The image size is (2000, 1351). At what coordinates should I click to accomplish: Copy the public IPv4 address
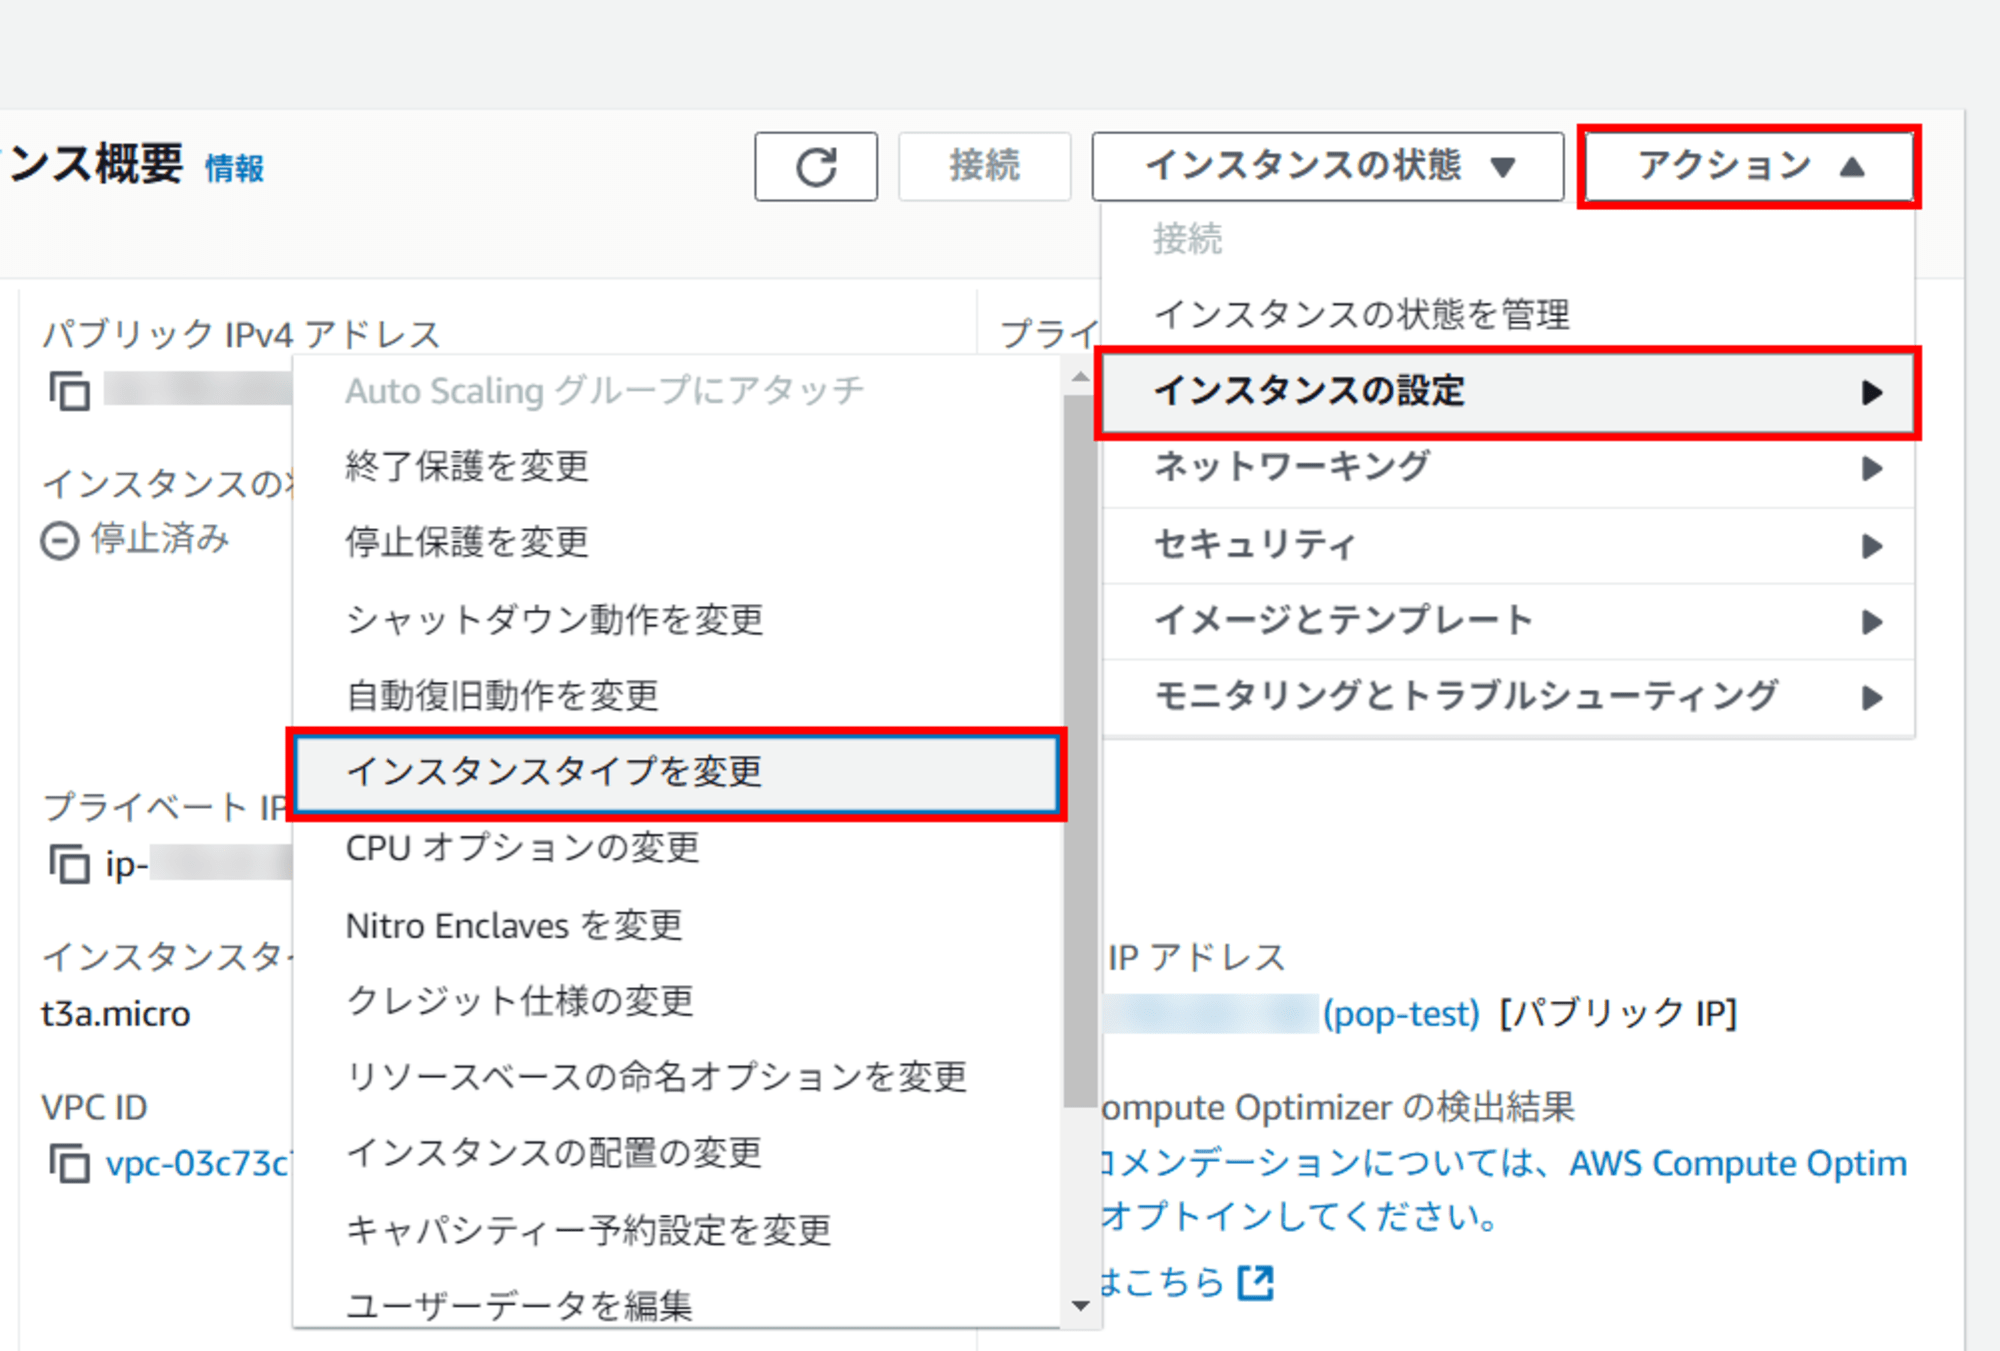pos(70,390)
